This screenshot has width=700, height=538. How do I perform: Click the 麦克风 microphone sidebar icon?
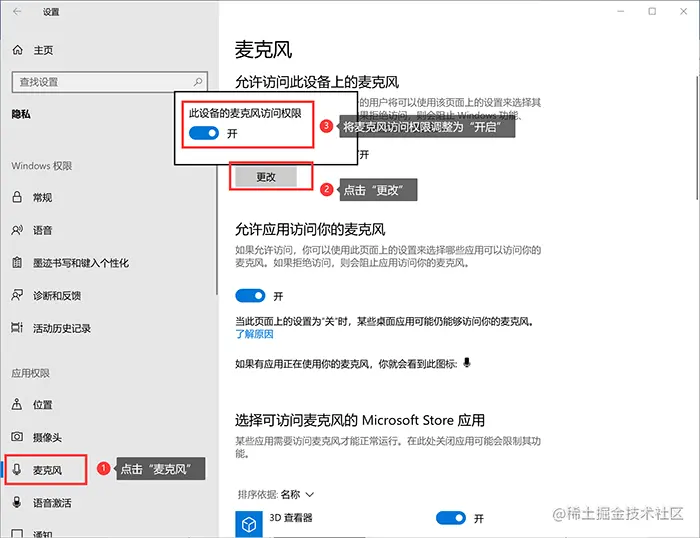(x=17, y=469)
